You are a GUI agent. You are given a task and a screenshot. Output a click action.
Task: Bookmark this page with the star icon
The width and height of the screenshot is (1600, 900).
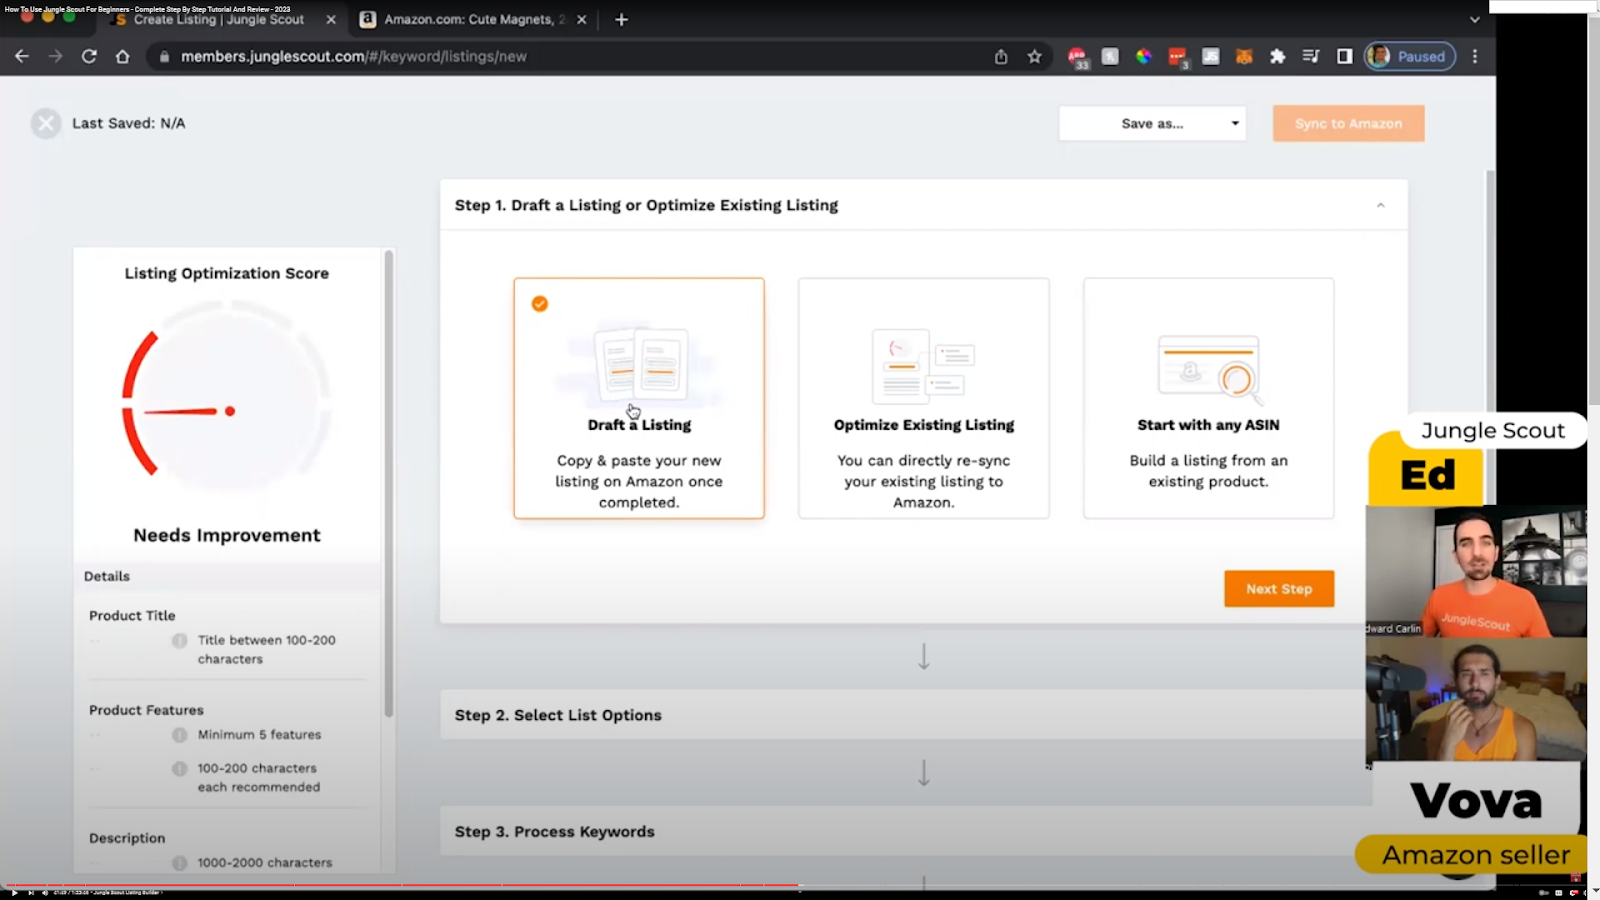[x=1035, y=57]
